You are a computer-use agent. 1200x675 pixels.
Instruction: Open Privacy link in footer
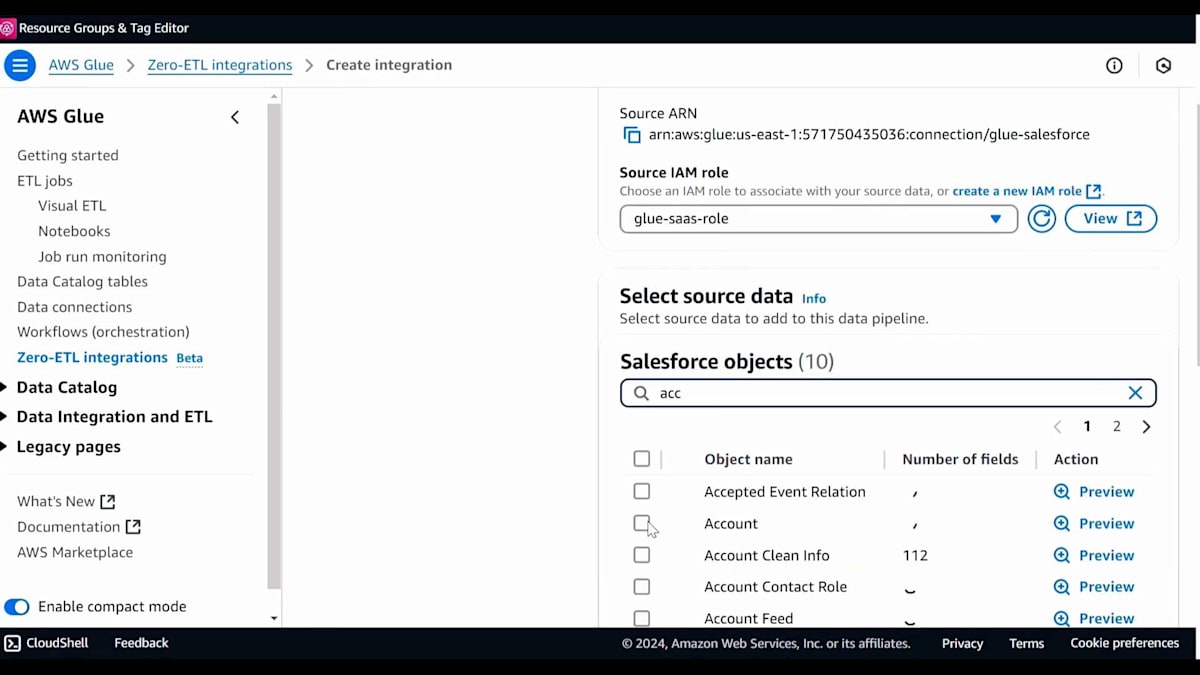(x=962, y=643)
